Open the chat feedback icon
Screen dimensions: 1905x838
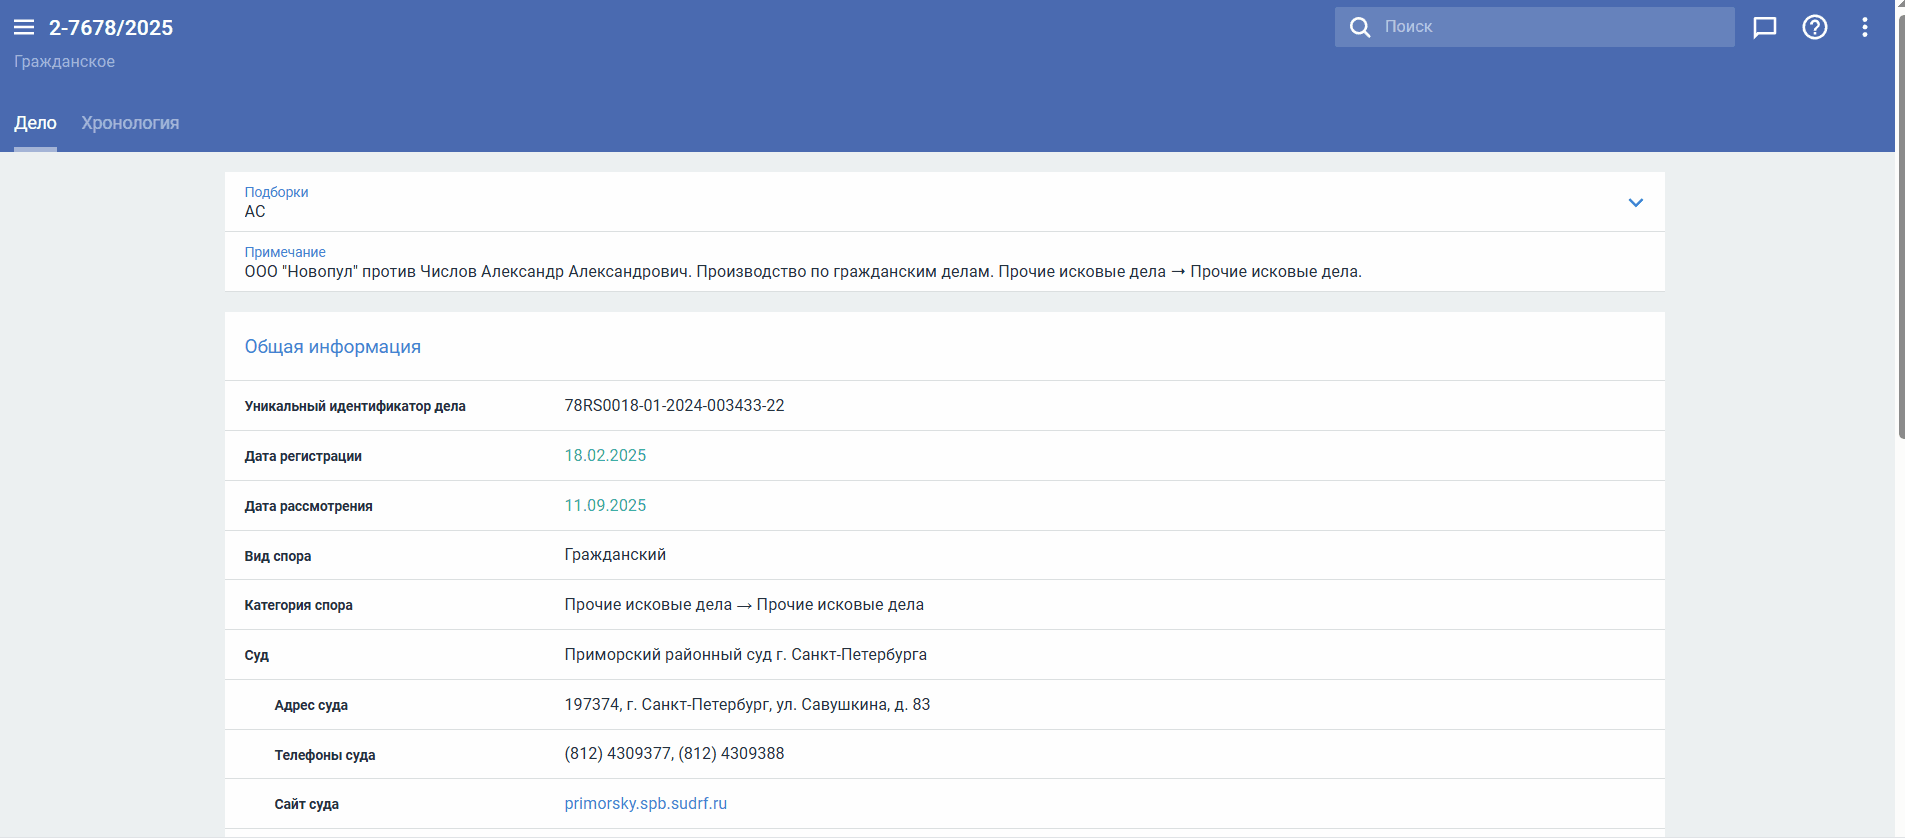1765,27
